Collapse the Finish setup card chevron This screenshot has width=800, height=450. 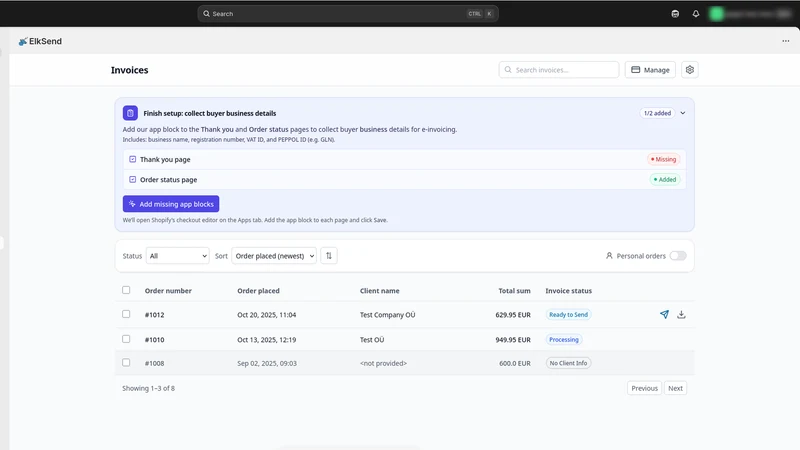coord(683,113)
